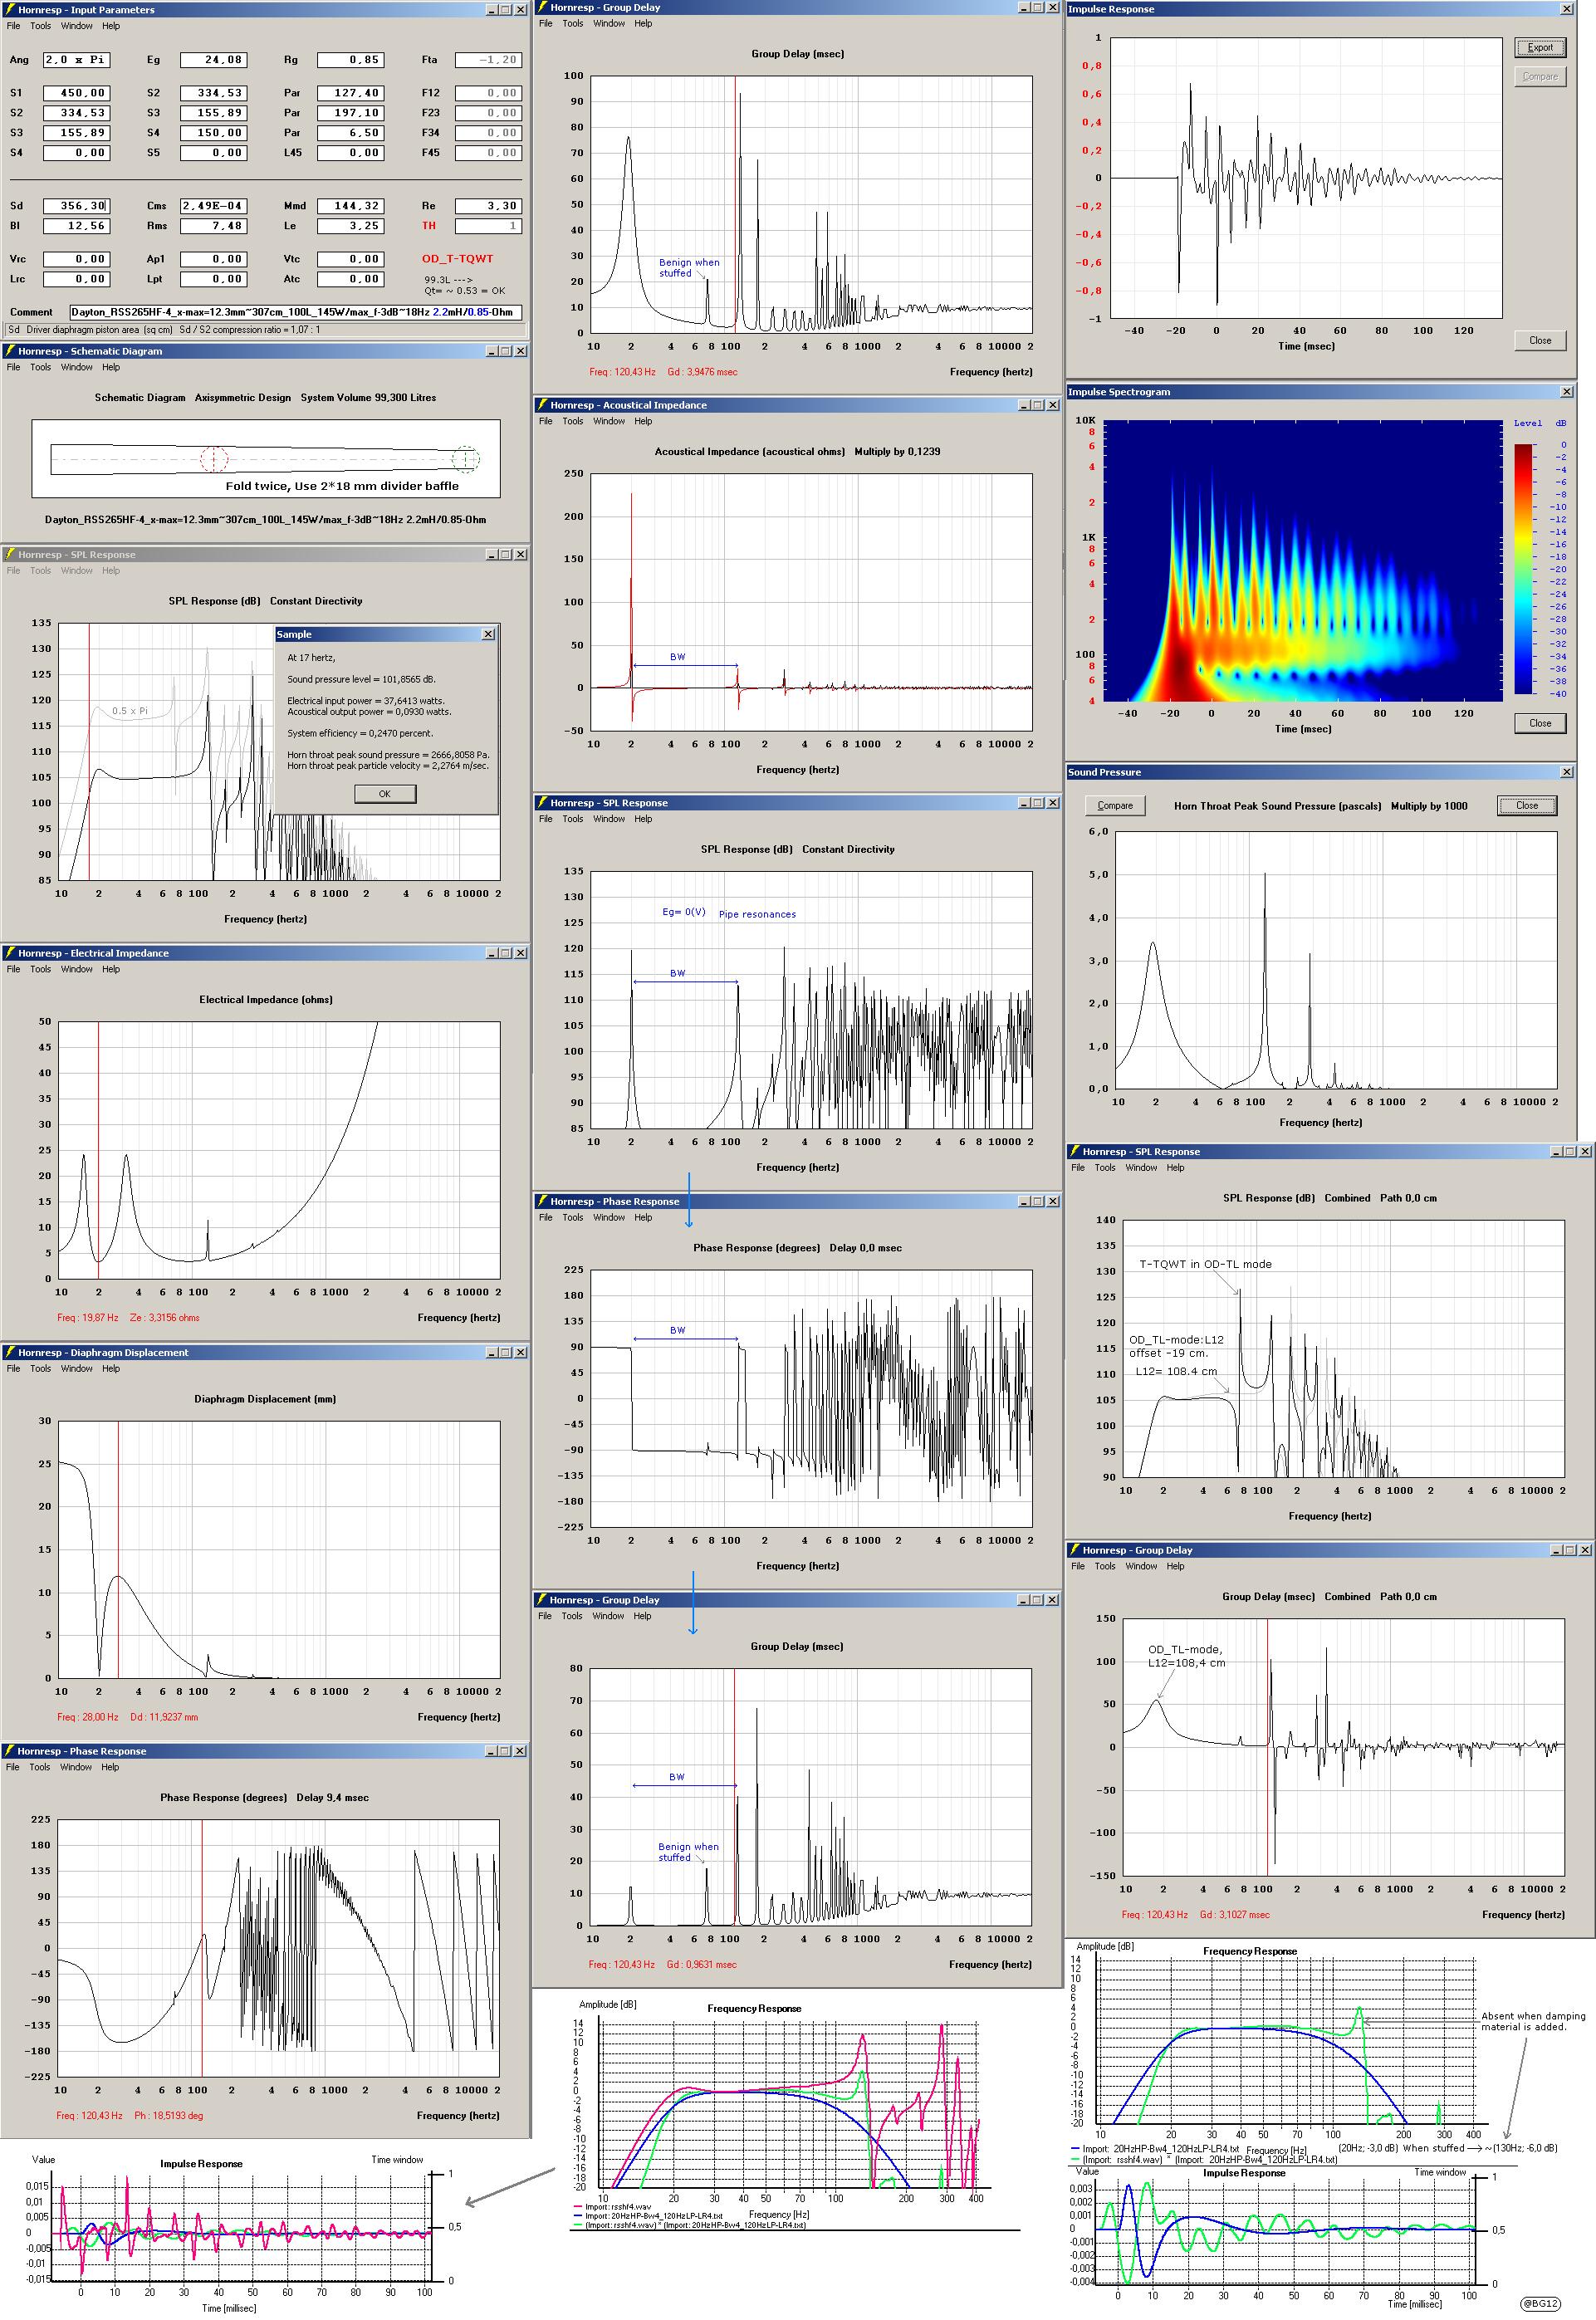Click the red OD_T-TQWT label

[x=457, y=259]
